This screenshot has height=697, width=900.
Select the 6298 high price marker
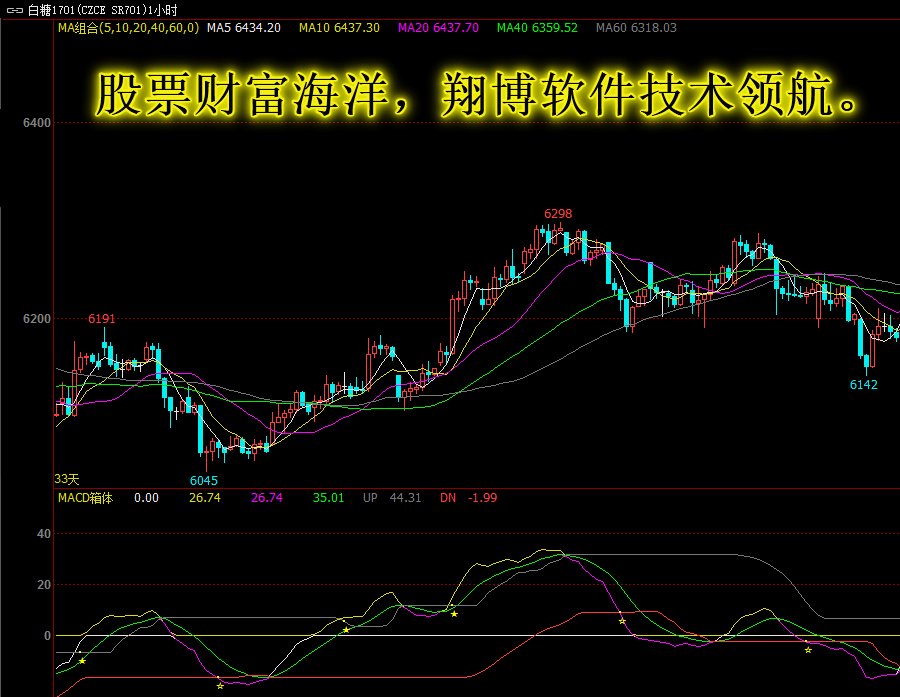(558, 214)
